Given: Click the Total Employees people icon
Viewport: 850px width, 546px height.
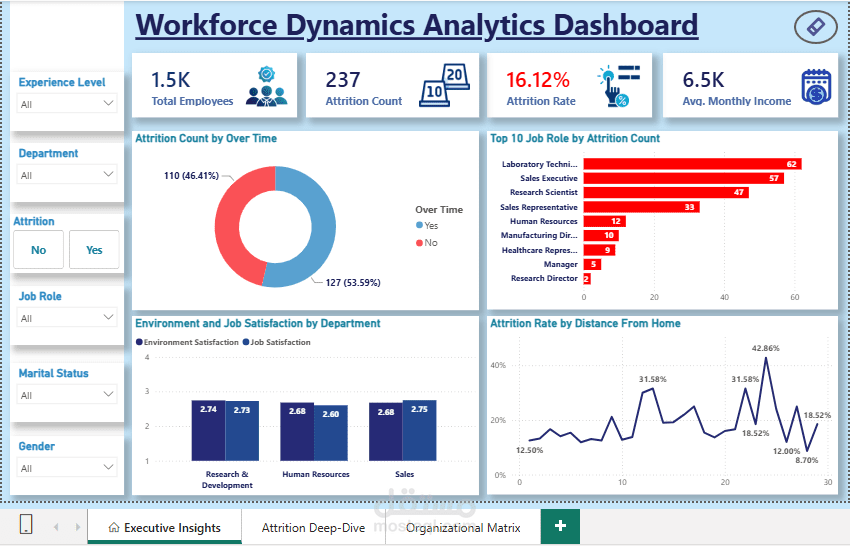Looking at the screenshot, I should pos(266,86).
